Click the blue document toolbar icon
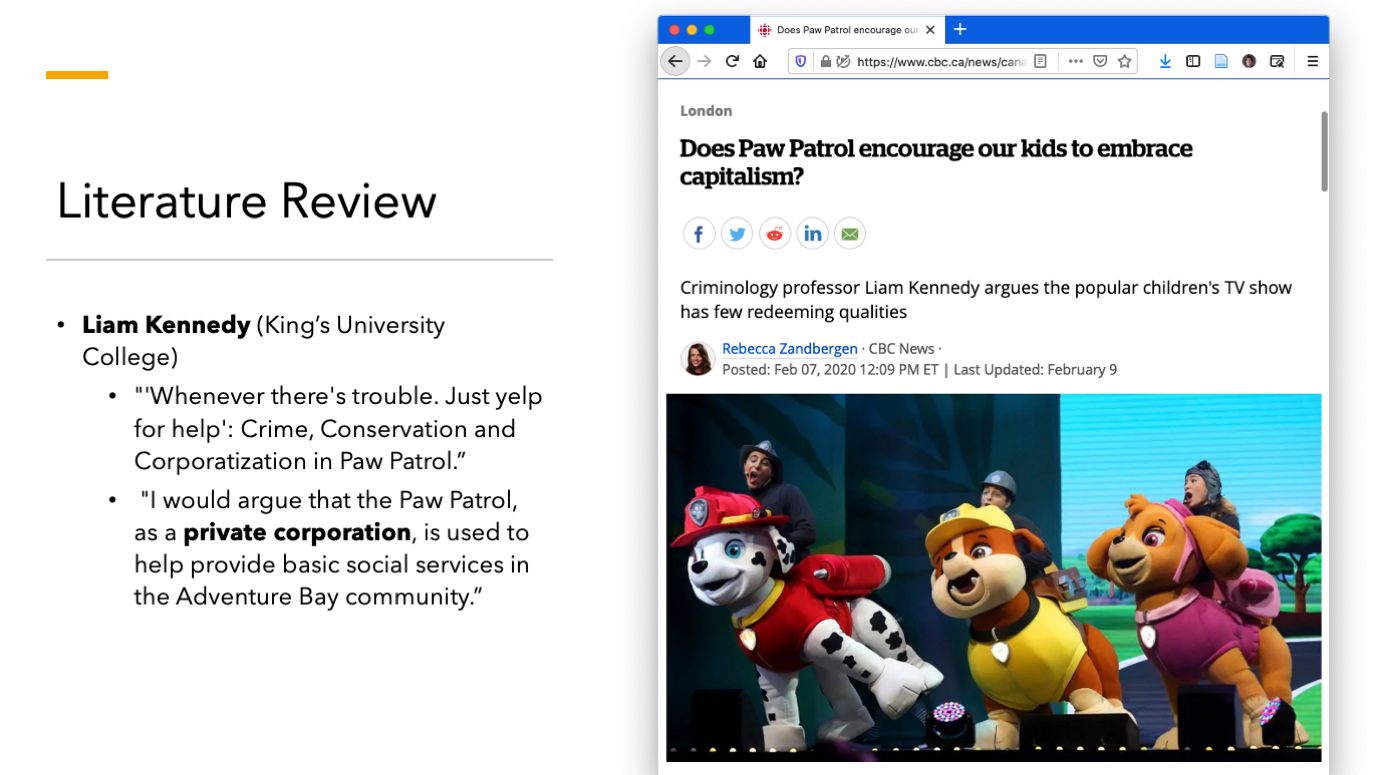The image size is (1378, 775). (1221, 61)
